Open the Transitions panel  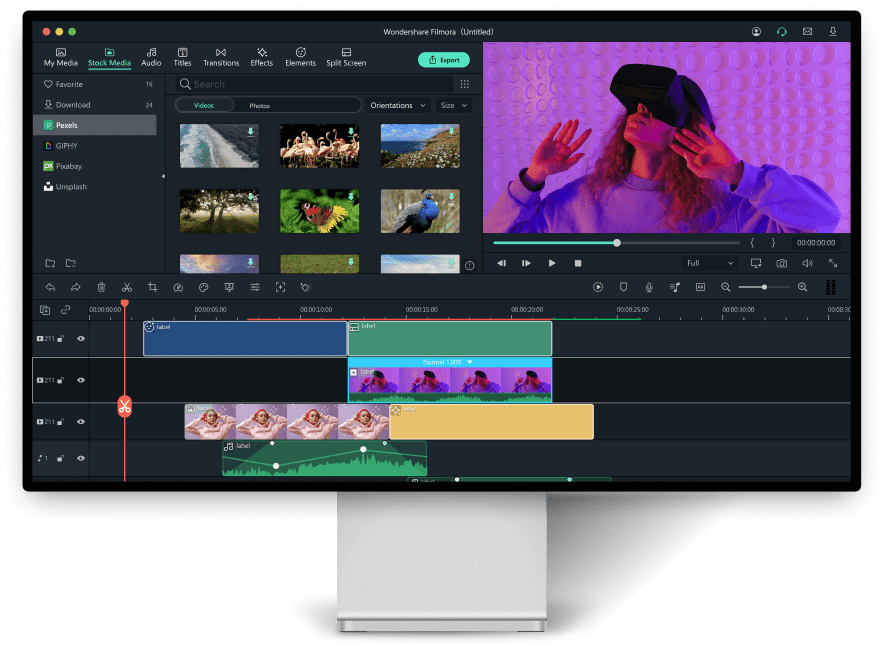tap(221, 56)
